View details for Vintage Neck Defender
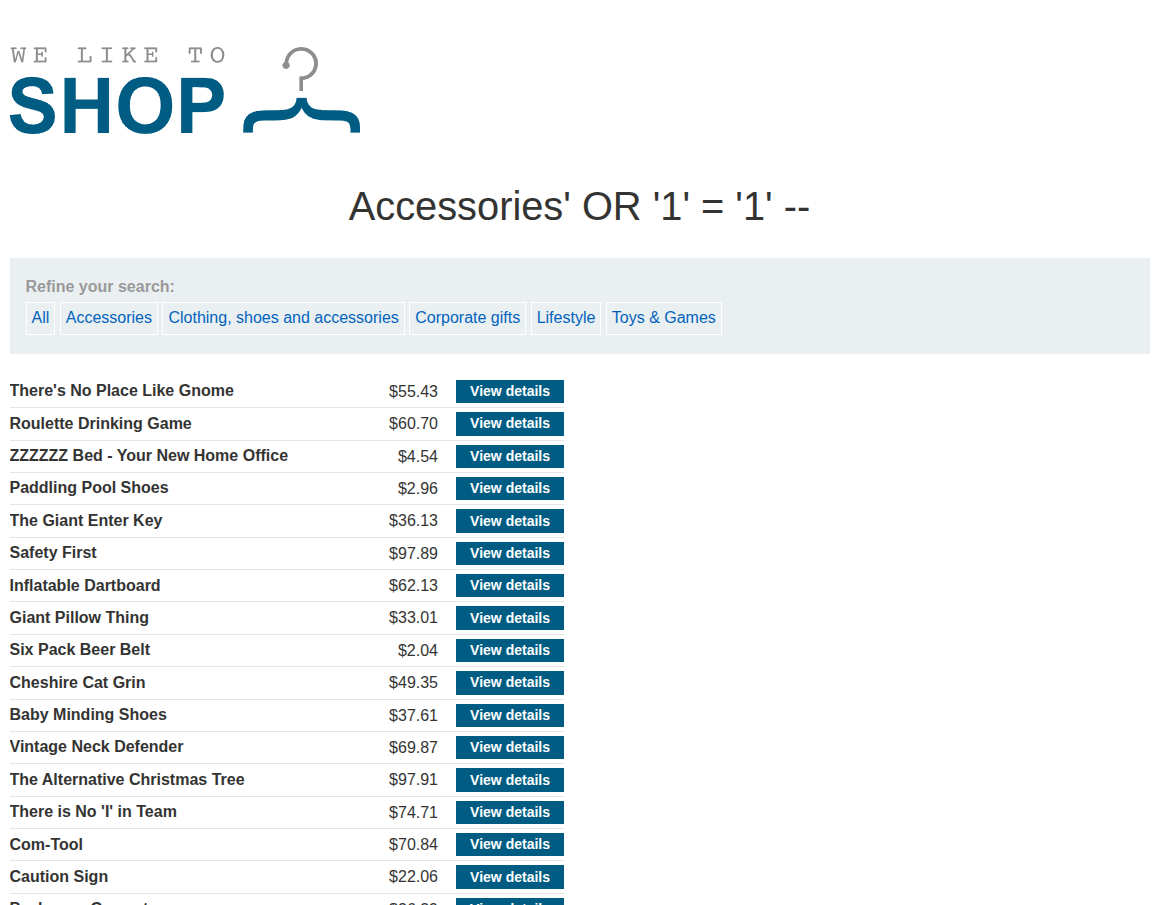The width and height of the screenshot is (1160, 905). pyautogui.click(x=510, y=747)
